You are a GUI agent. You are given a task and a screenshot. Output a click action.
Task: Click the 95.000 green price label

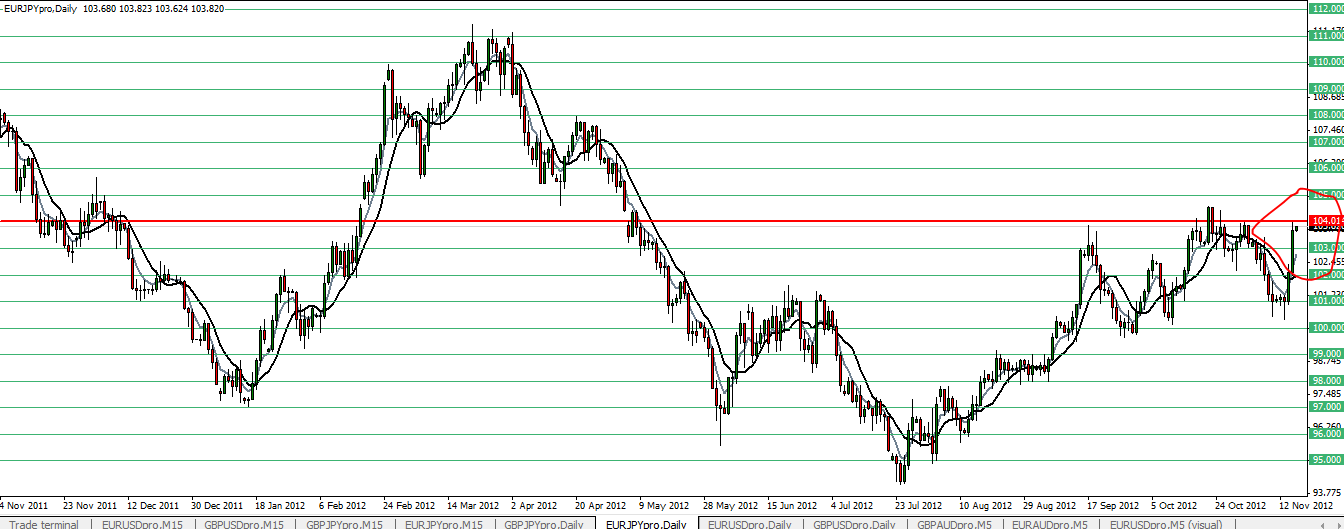coord(1326,460)
